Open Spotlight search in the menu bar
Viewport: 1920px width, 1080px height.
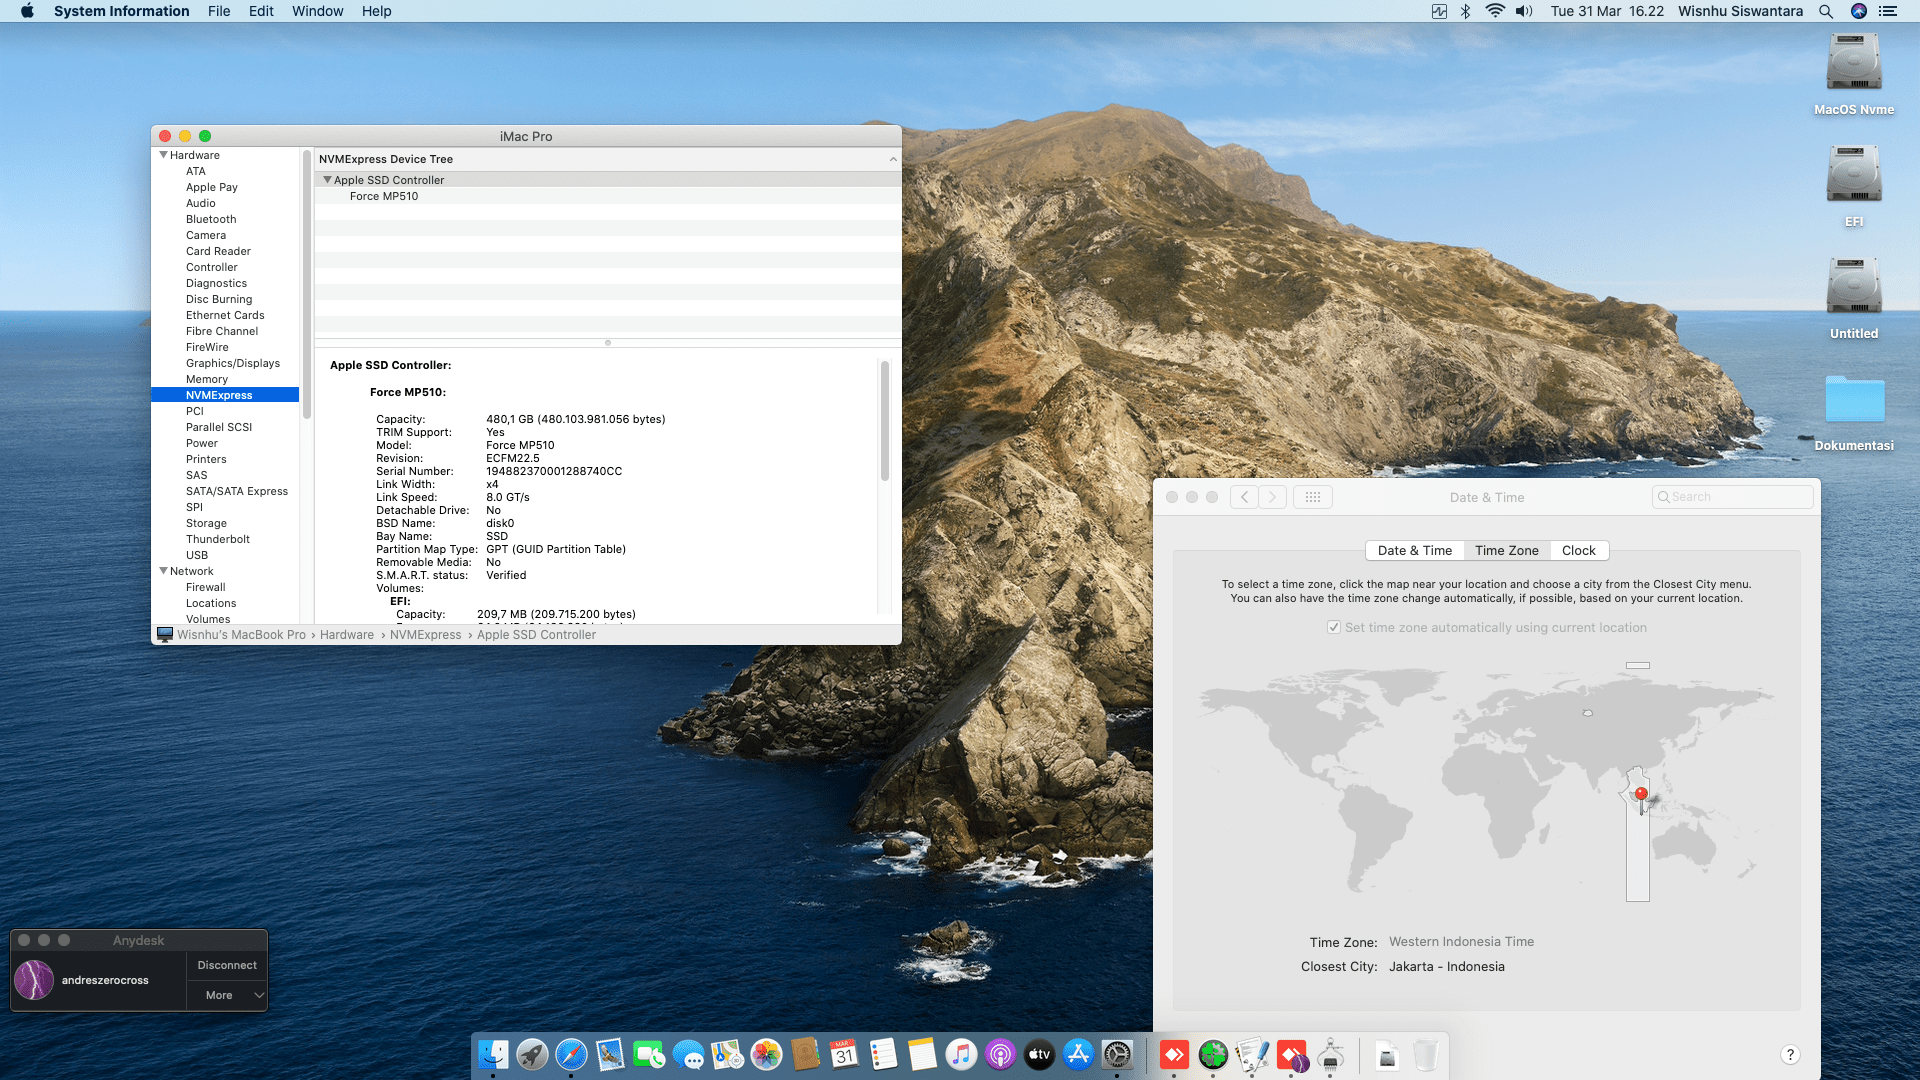(1826, 11)
